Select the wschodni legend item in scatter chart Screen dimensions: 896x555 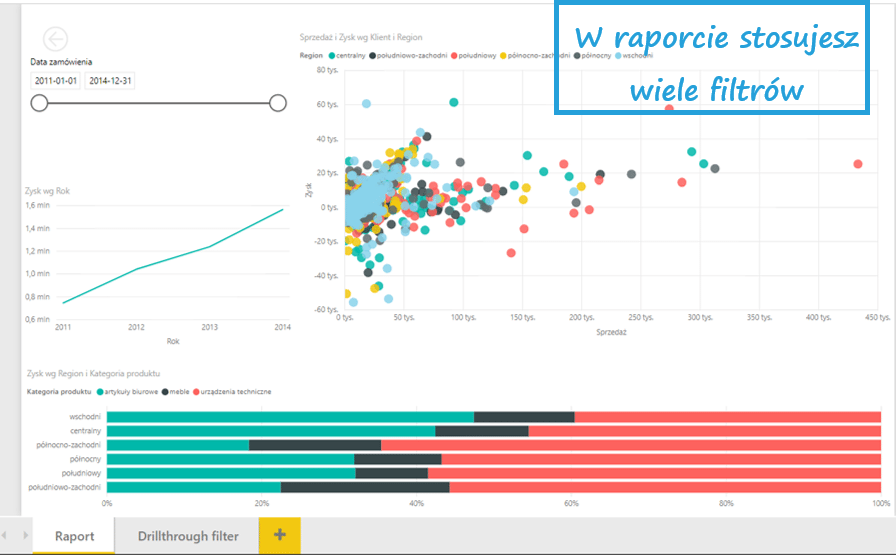pyautogui.click(x=637, y=56)
